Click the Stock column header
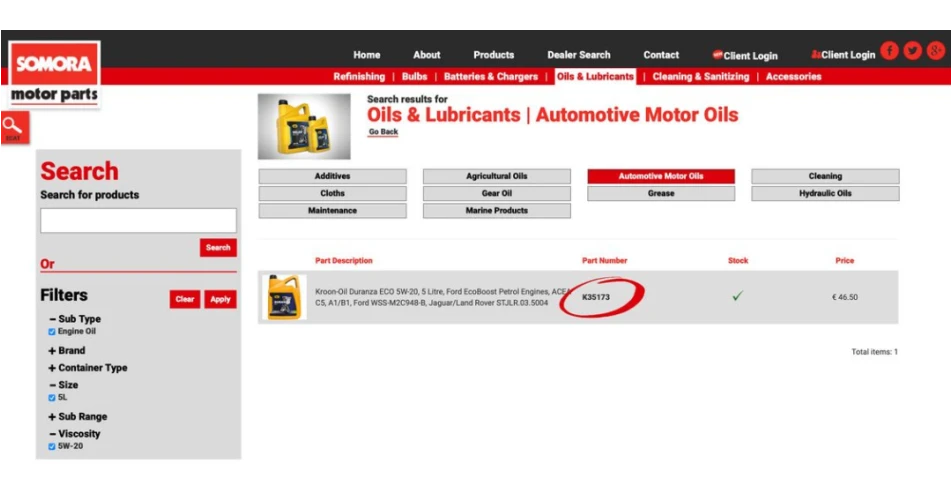This screenshot has height=500, width=952. pos(738,260)
